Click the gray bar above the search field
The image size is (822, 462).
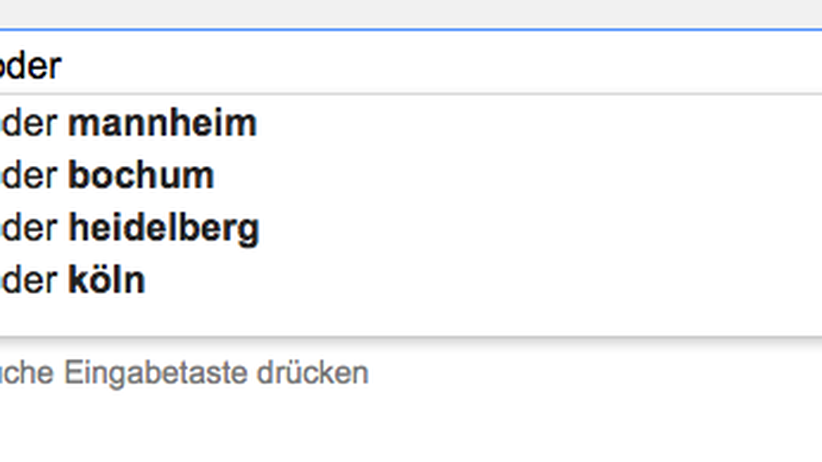(400, 12)
